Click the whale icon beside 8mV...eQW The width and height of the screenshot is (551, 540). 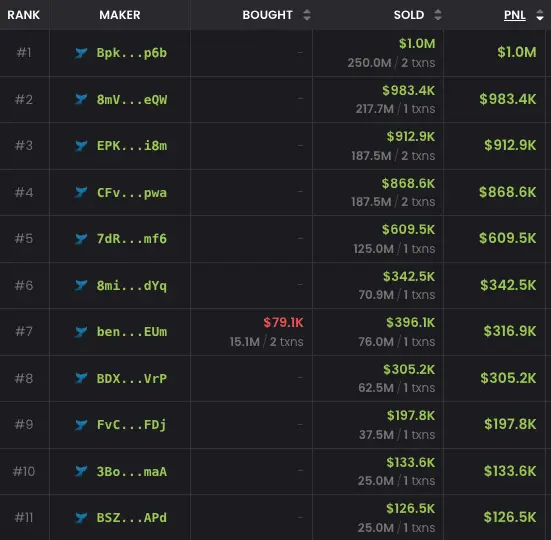click(x=81, y=99)
